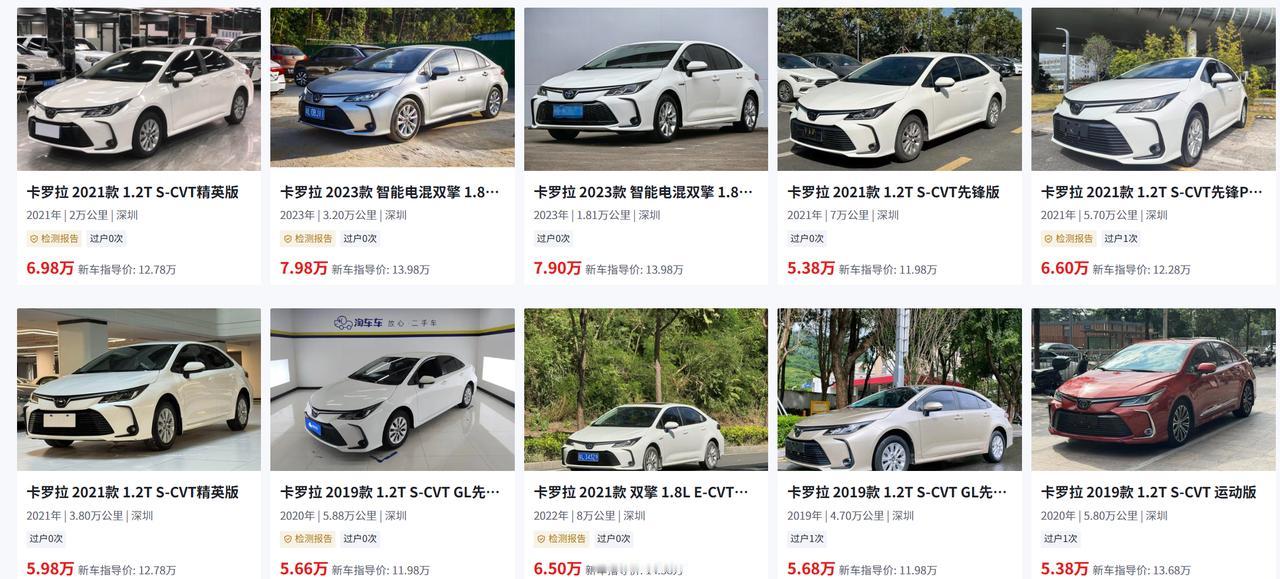Open 2023款 智能电混双擎 title with 1.81万公里

(643, 192)
